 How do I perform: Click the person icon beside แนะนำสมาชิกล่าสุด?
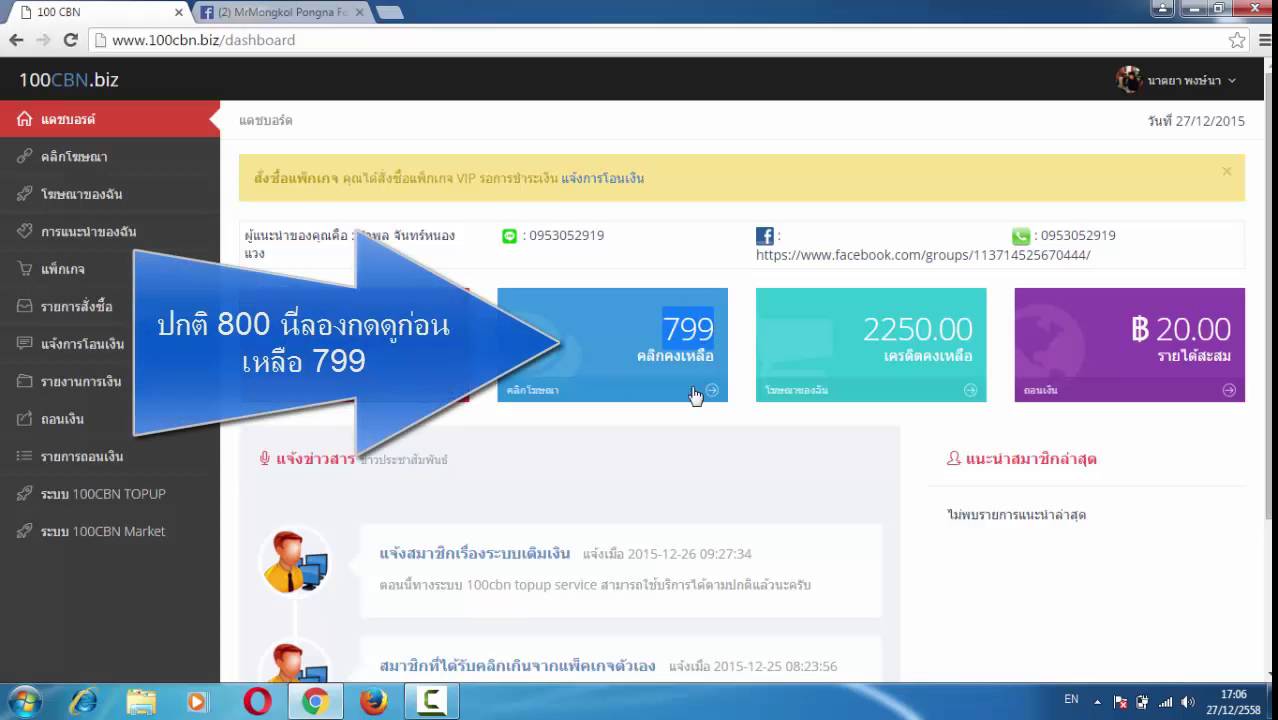click(x=954, y=459)
